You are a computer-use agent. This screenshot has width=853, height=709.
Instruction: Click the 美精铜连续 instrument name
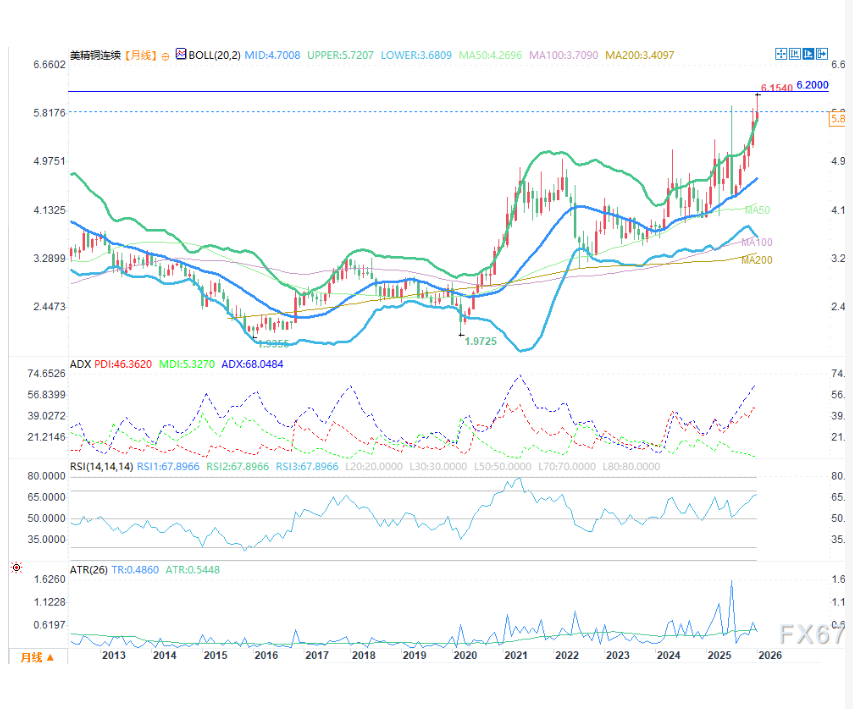(x=95, y=56)
